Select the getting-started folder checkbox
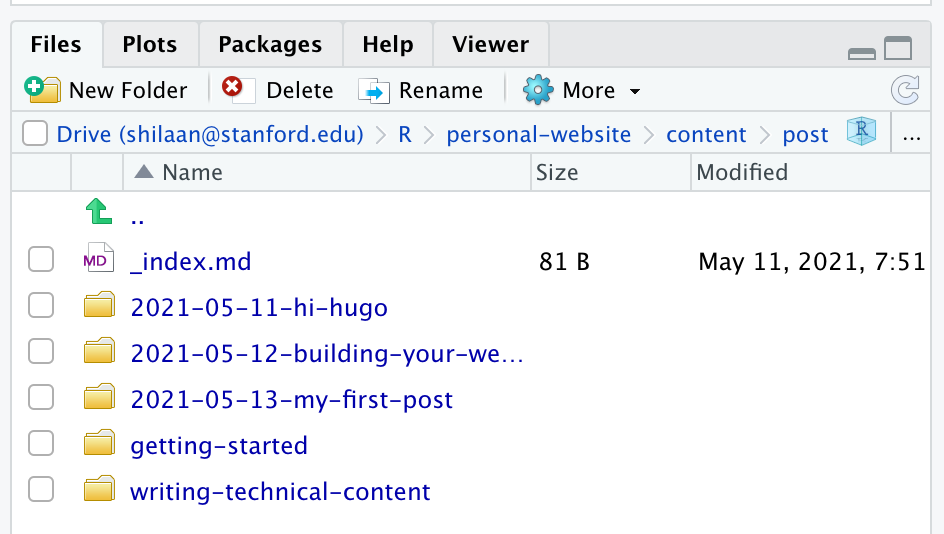944x534 pixels. click(41, 444)
